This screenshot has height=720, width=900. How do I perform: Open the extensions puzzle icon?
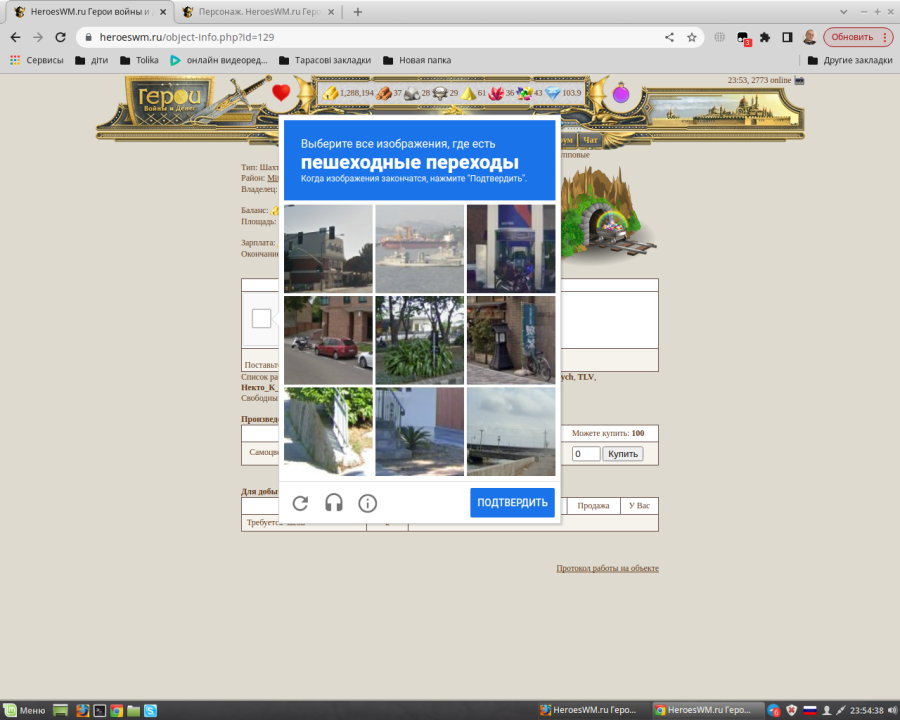765,37
